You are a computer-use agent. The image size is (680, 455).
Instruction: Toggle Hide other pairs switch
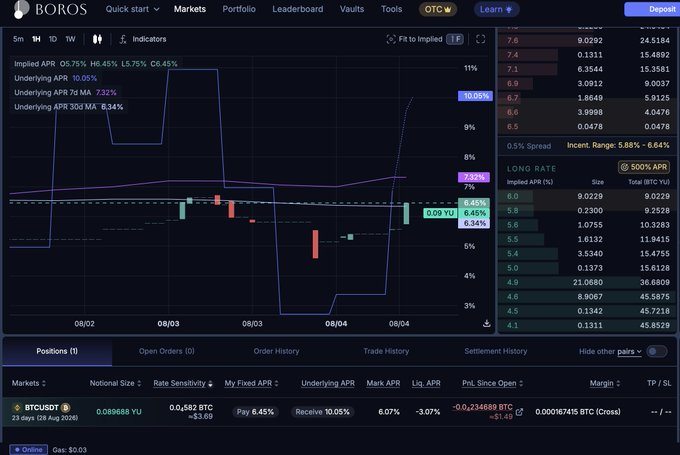pyautogui.click(x=657, y=351)
